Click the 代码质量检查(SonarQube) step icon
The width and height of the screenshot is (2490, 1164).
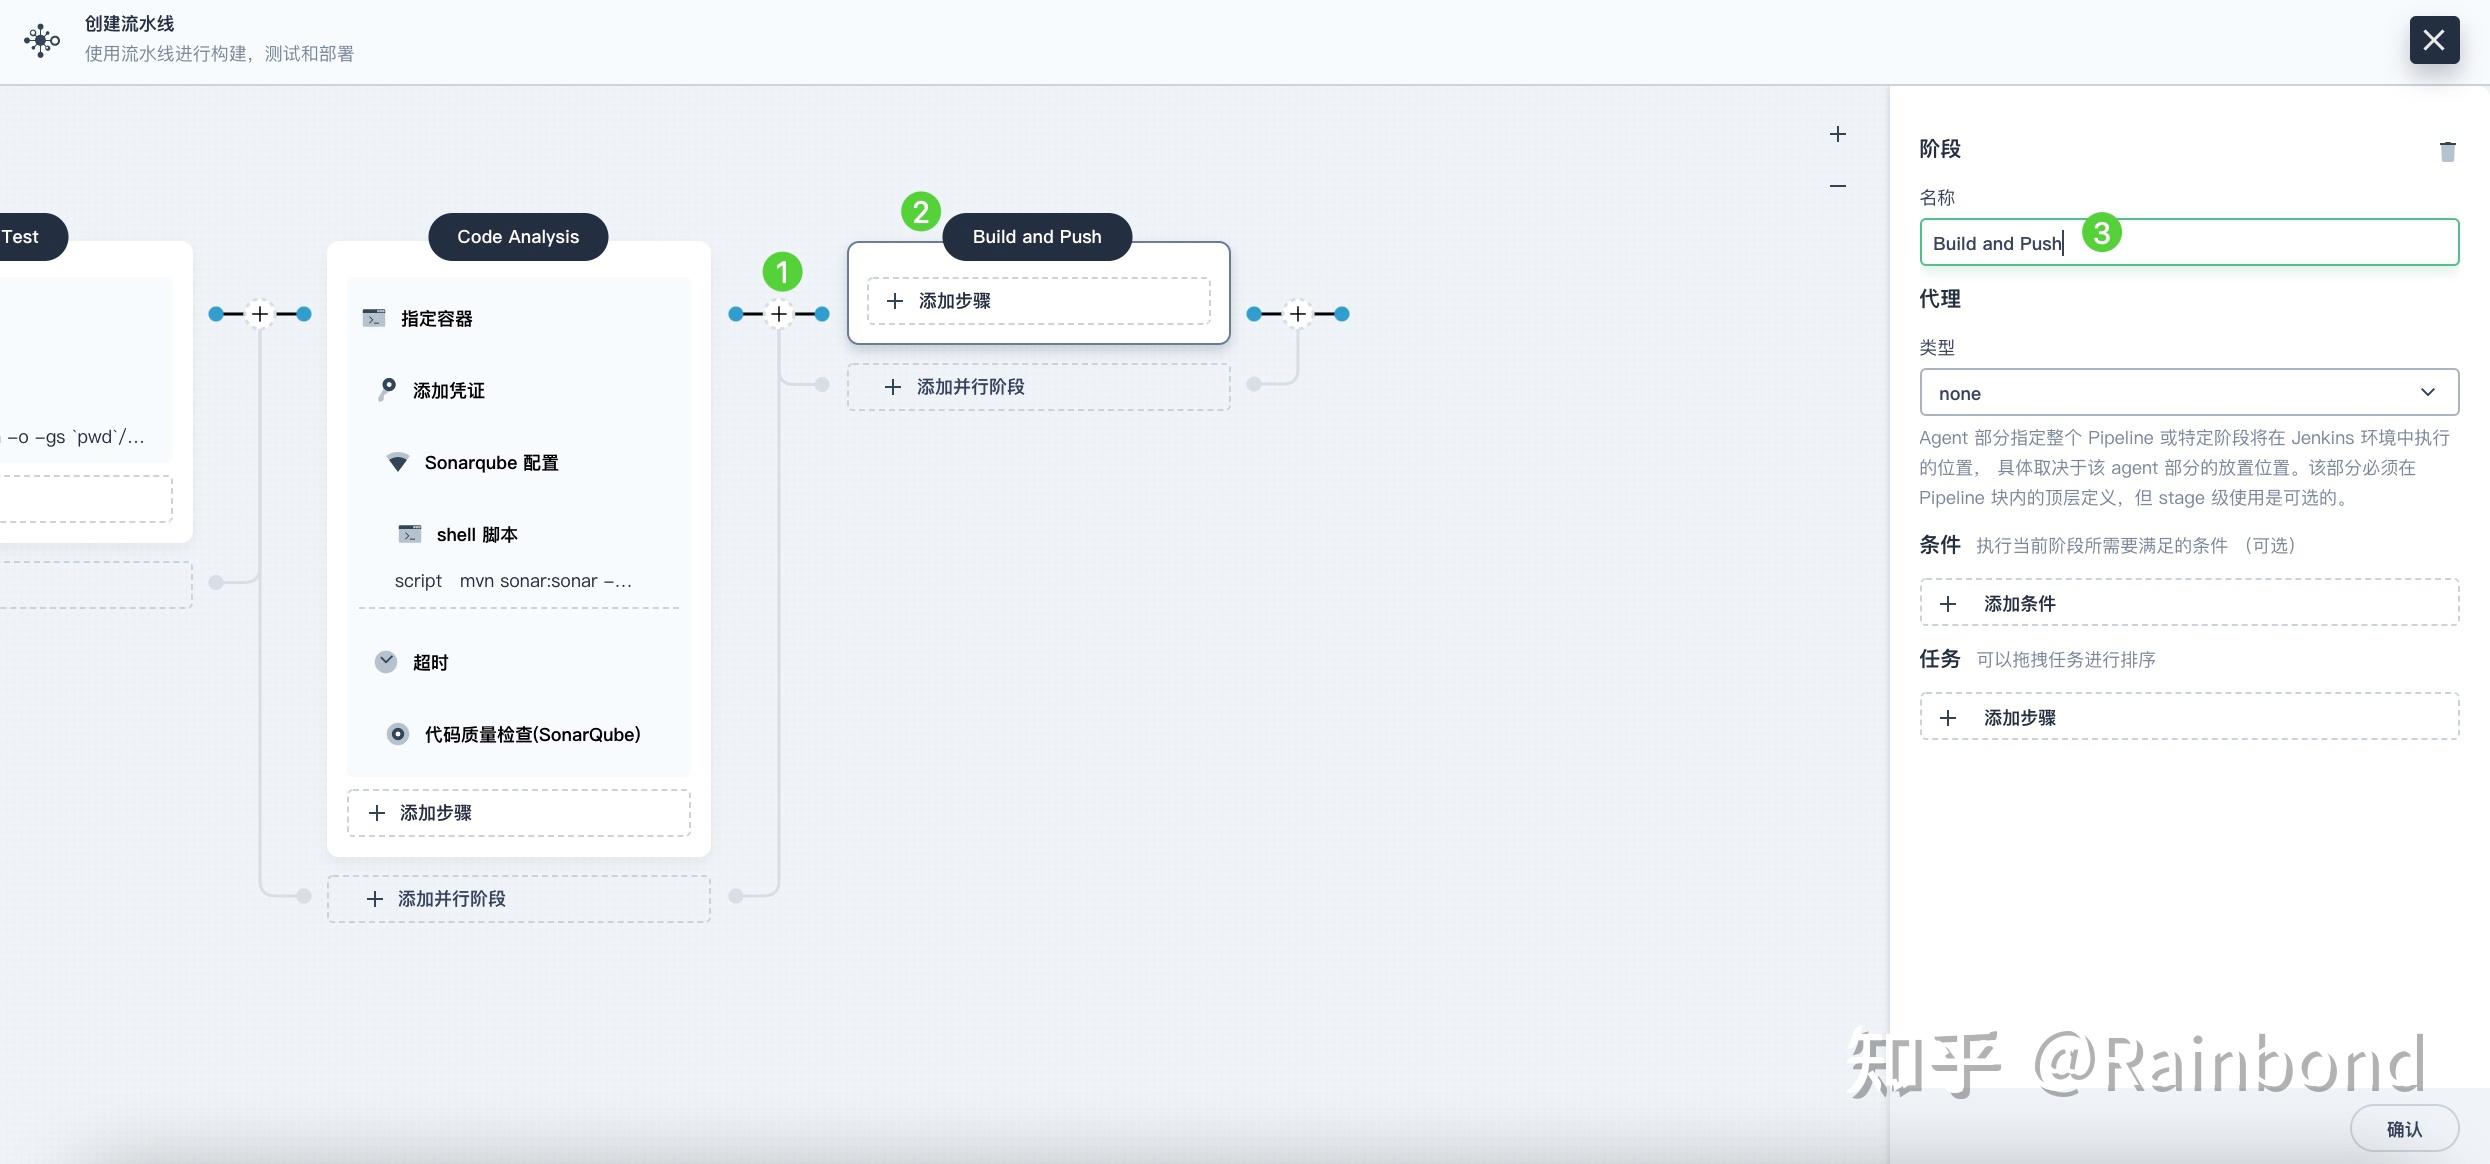[398, 734]
